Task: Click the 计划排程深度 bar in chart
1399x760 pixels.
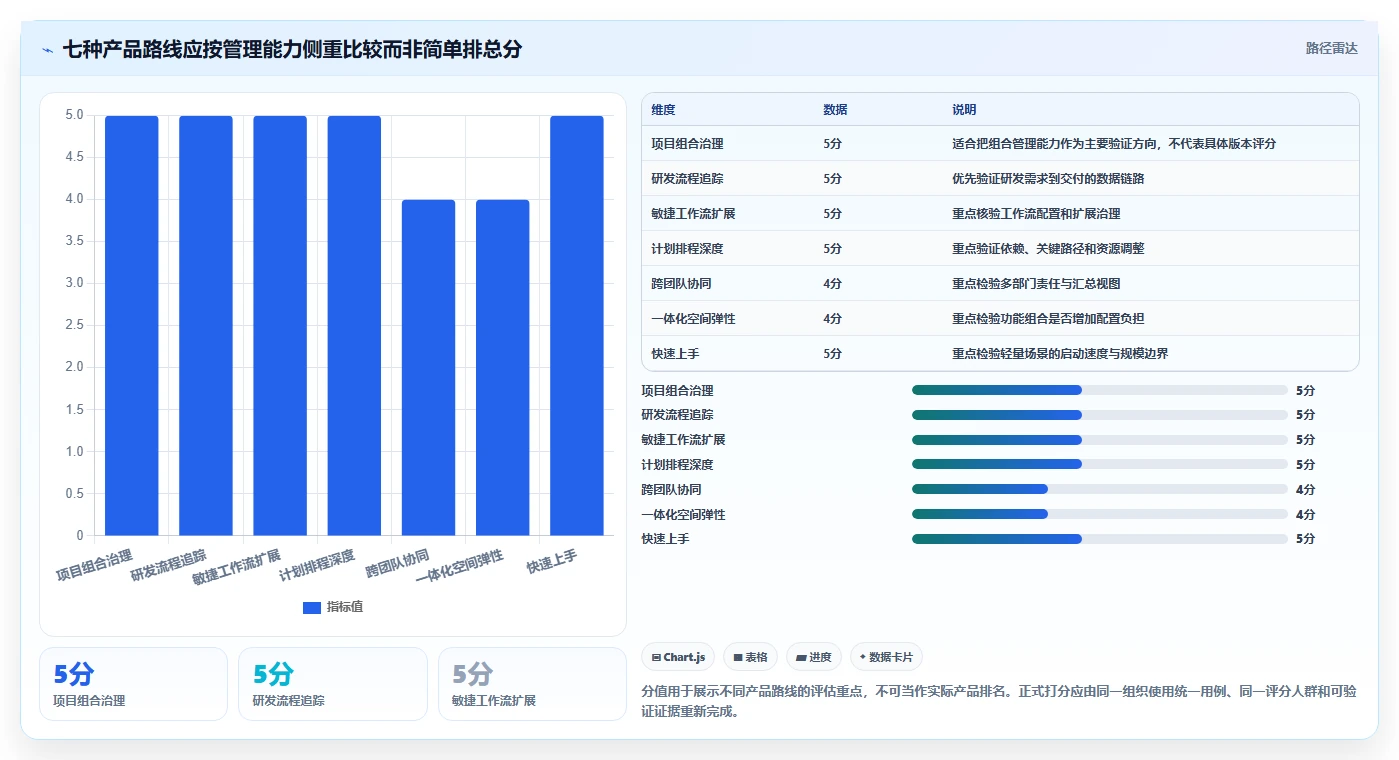Action: pos(354,325)
